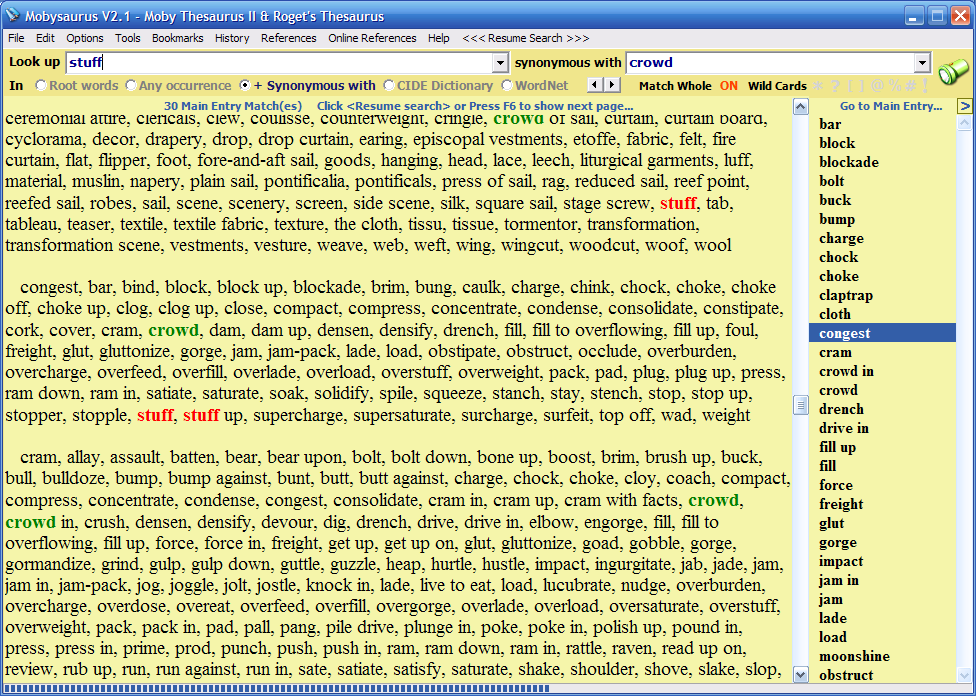Click inside the Look up input containing 'stuff'

[x=280, y=62]
